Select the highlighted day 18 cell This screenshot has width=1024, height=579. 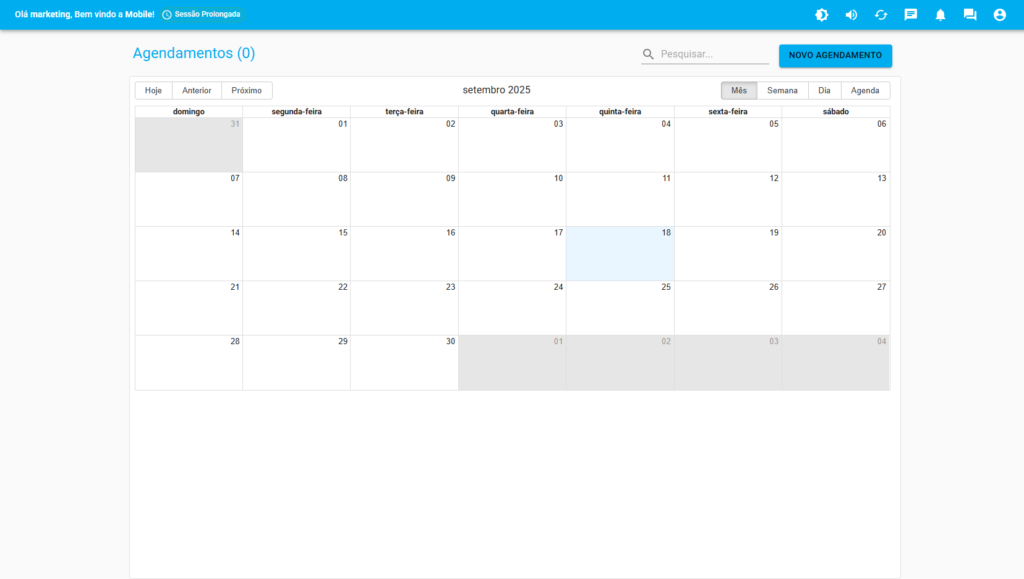pyautogui.click(x=620, y=254)
